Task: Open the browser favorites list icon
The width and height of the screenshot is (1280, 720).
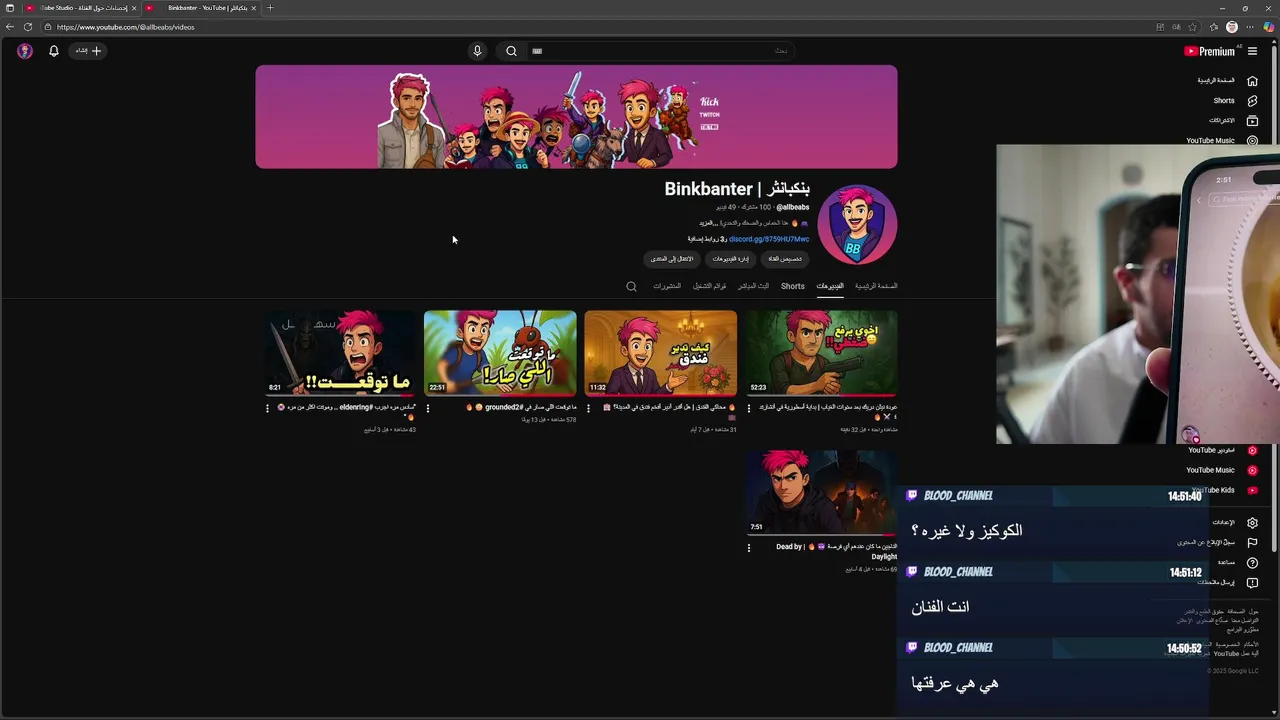Action: click(1214, 27)
